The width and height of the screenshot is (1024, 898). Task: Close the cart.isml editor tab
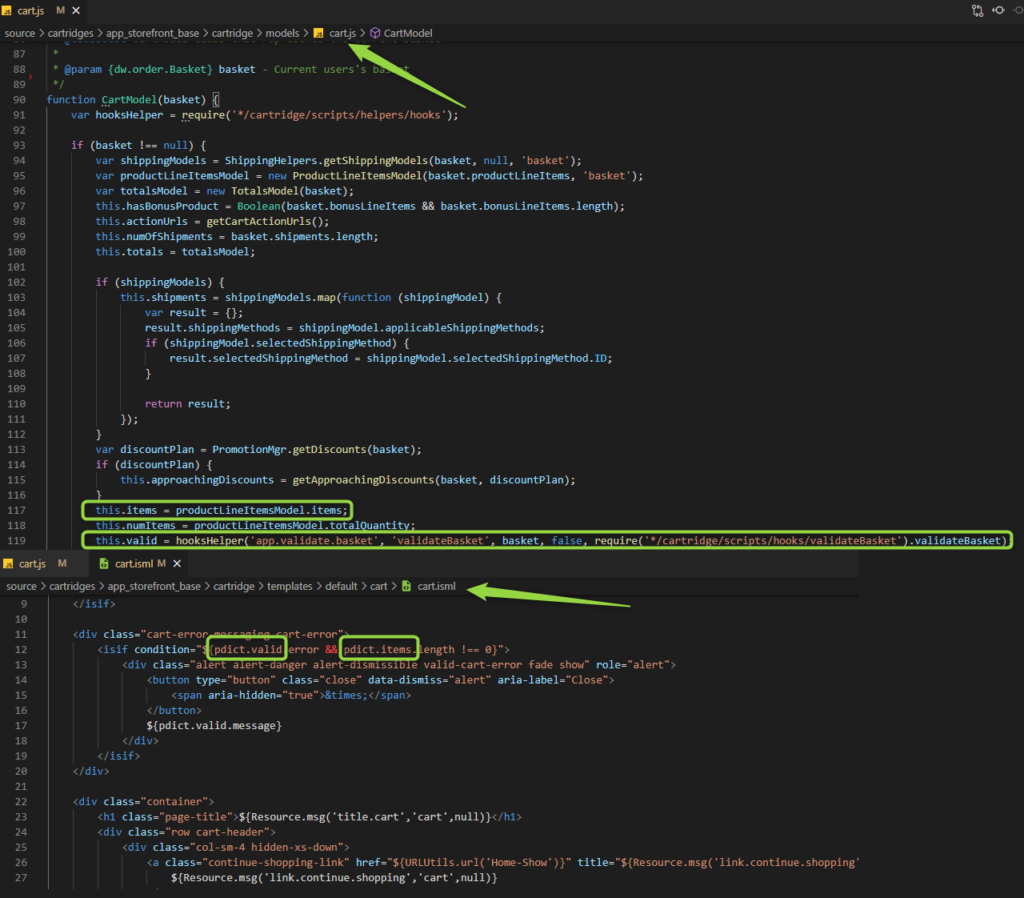[x=177, y=564]
